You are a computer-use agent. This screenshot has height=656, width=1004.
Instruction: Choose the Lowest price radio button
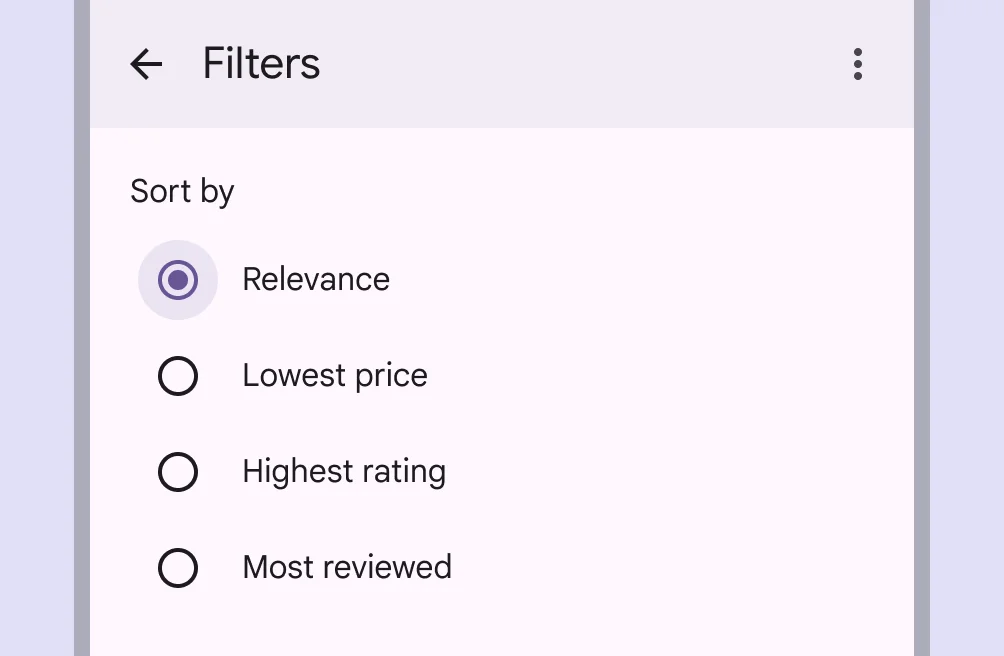tap(178, 376)
